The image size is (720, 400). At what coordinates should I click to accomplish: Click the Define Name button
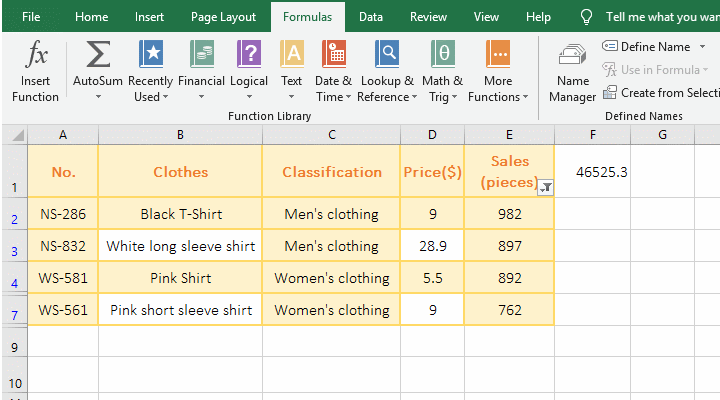pyautogui.click(x=647, y=46)
